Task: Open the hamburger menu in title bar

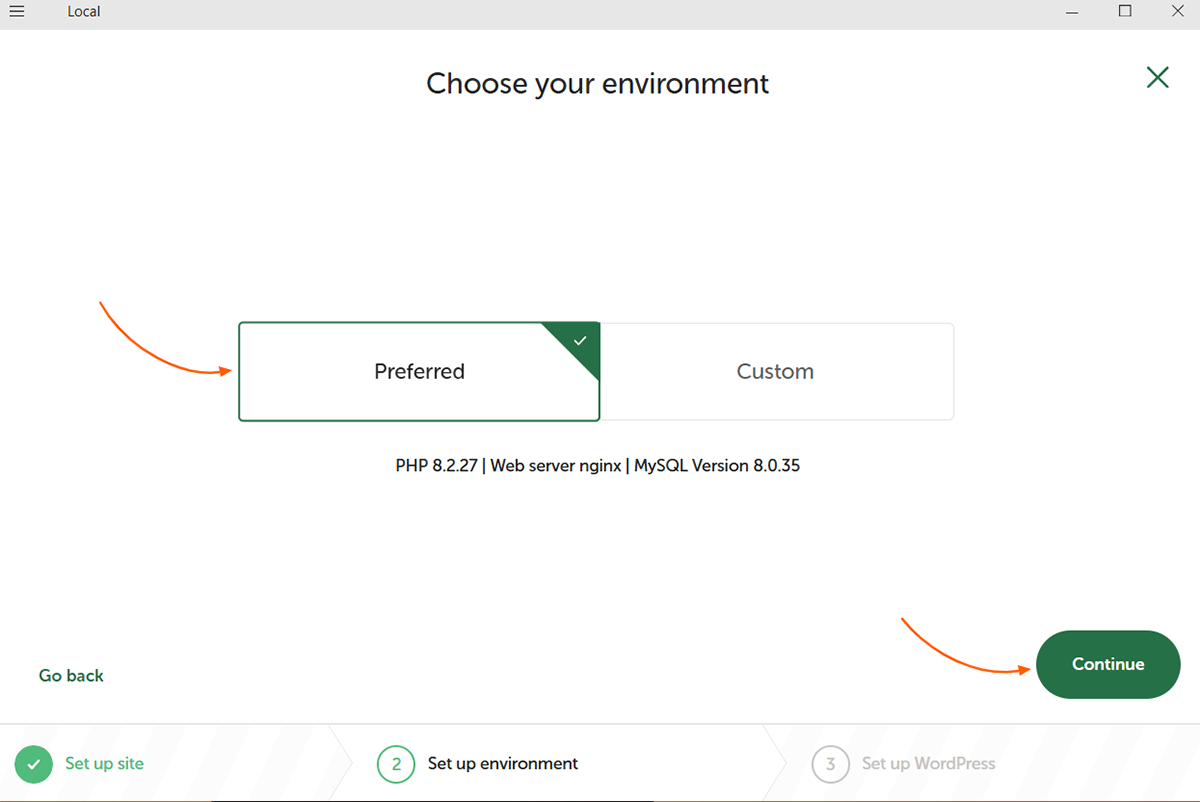Action: pos(16,12)
